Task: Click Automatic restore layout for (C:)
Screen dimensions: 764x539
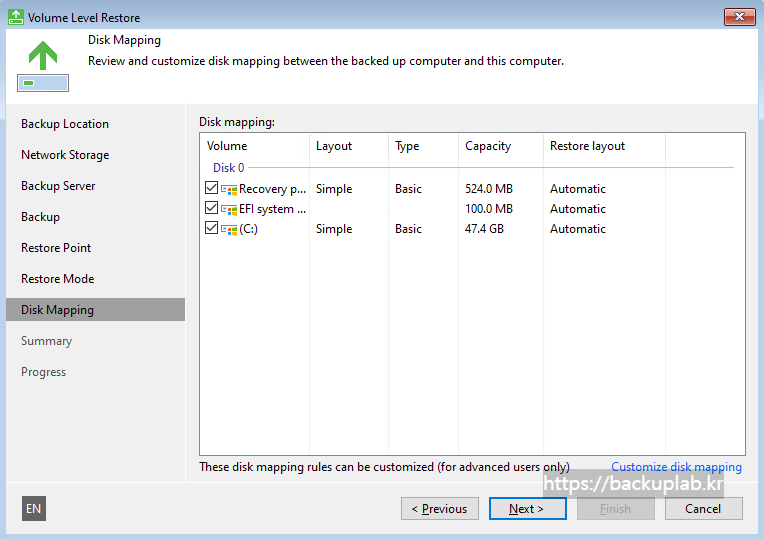Action: pos(578,229)
